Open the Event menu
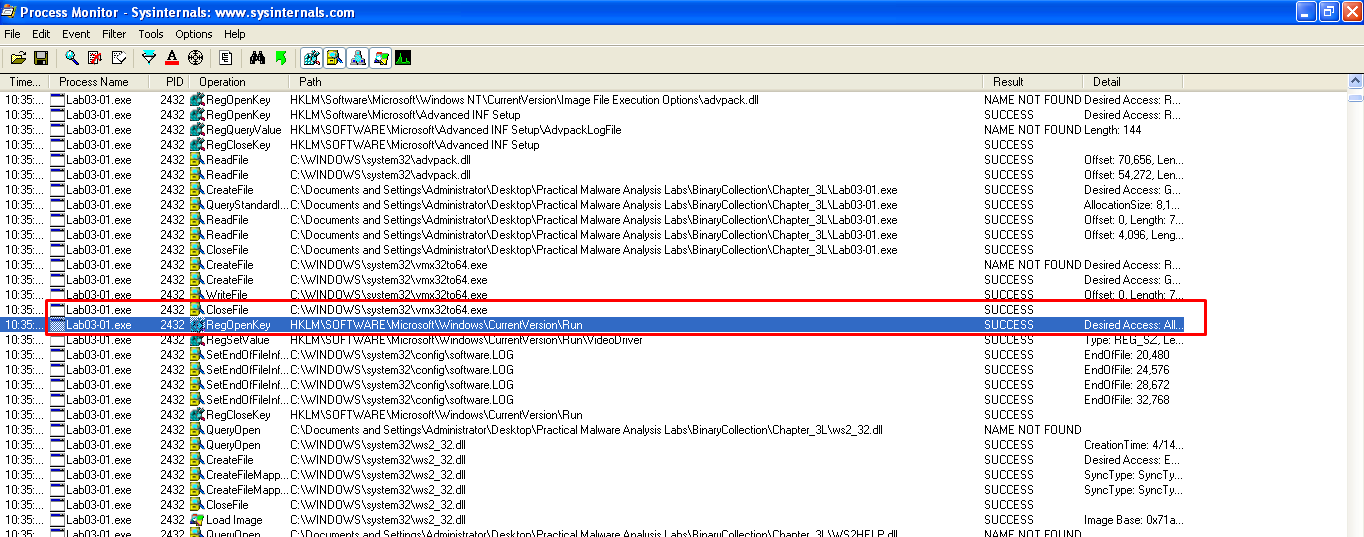This screenshot has width=1364, height=537. [76, 34]
